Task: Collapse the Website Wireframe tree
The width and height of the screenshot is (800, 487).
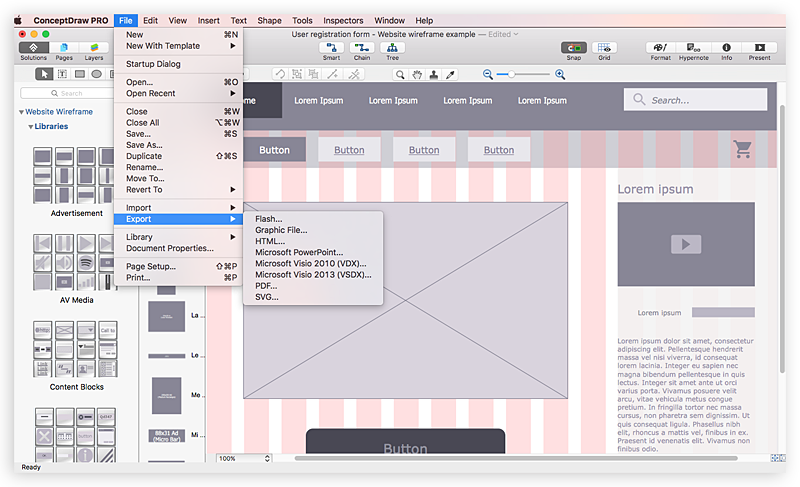Action: [21, 112]
